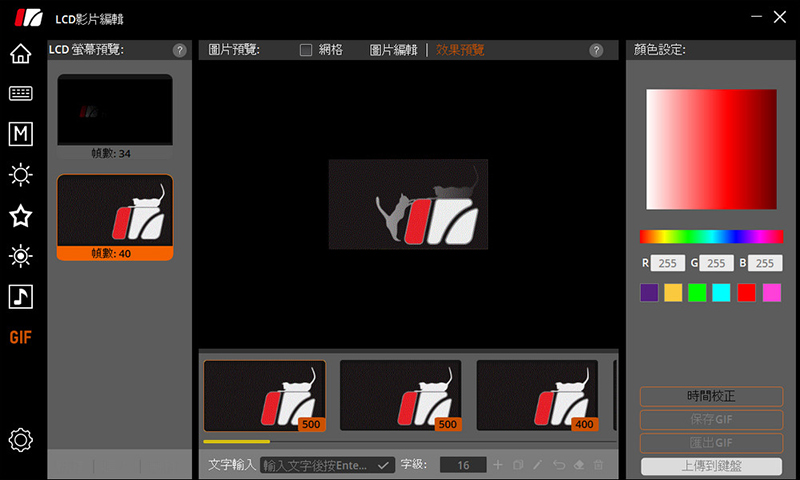
Task: Open the settings gear icon
Action: [x=20, y=440]
